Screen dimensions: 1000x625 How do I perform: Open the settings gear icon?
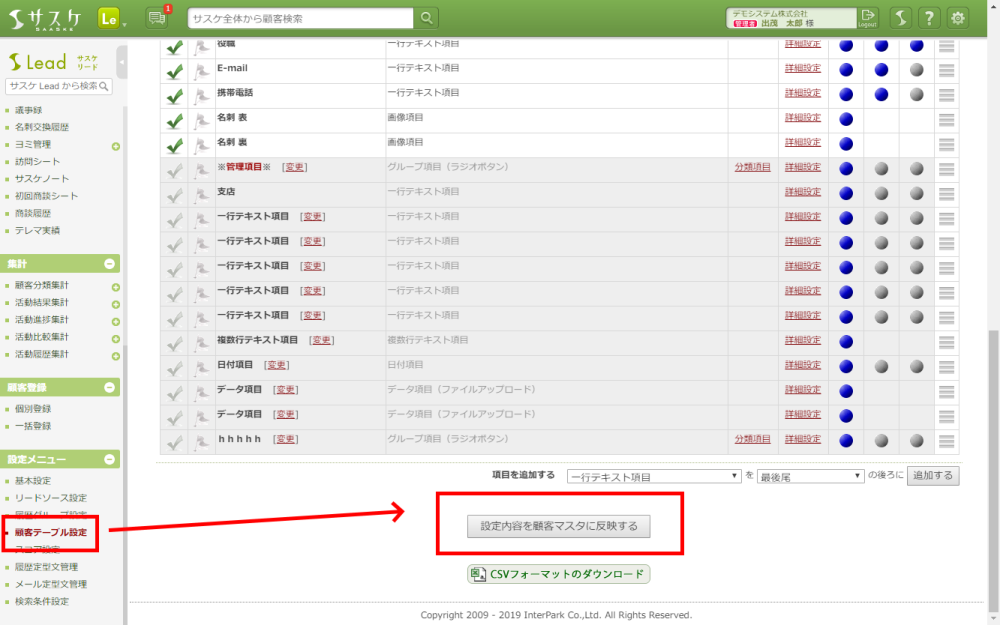point(958,18)
